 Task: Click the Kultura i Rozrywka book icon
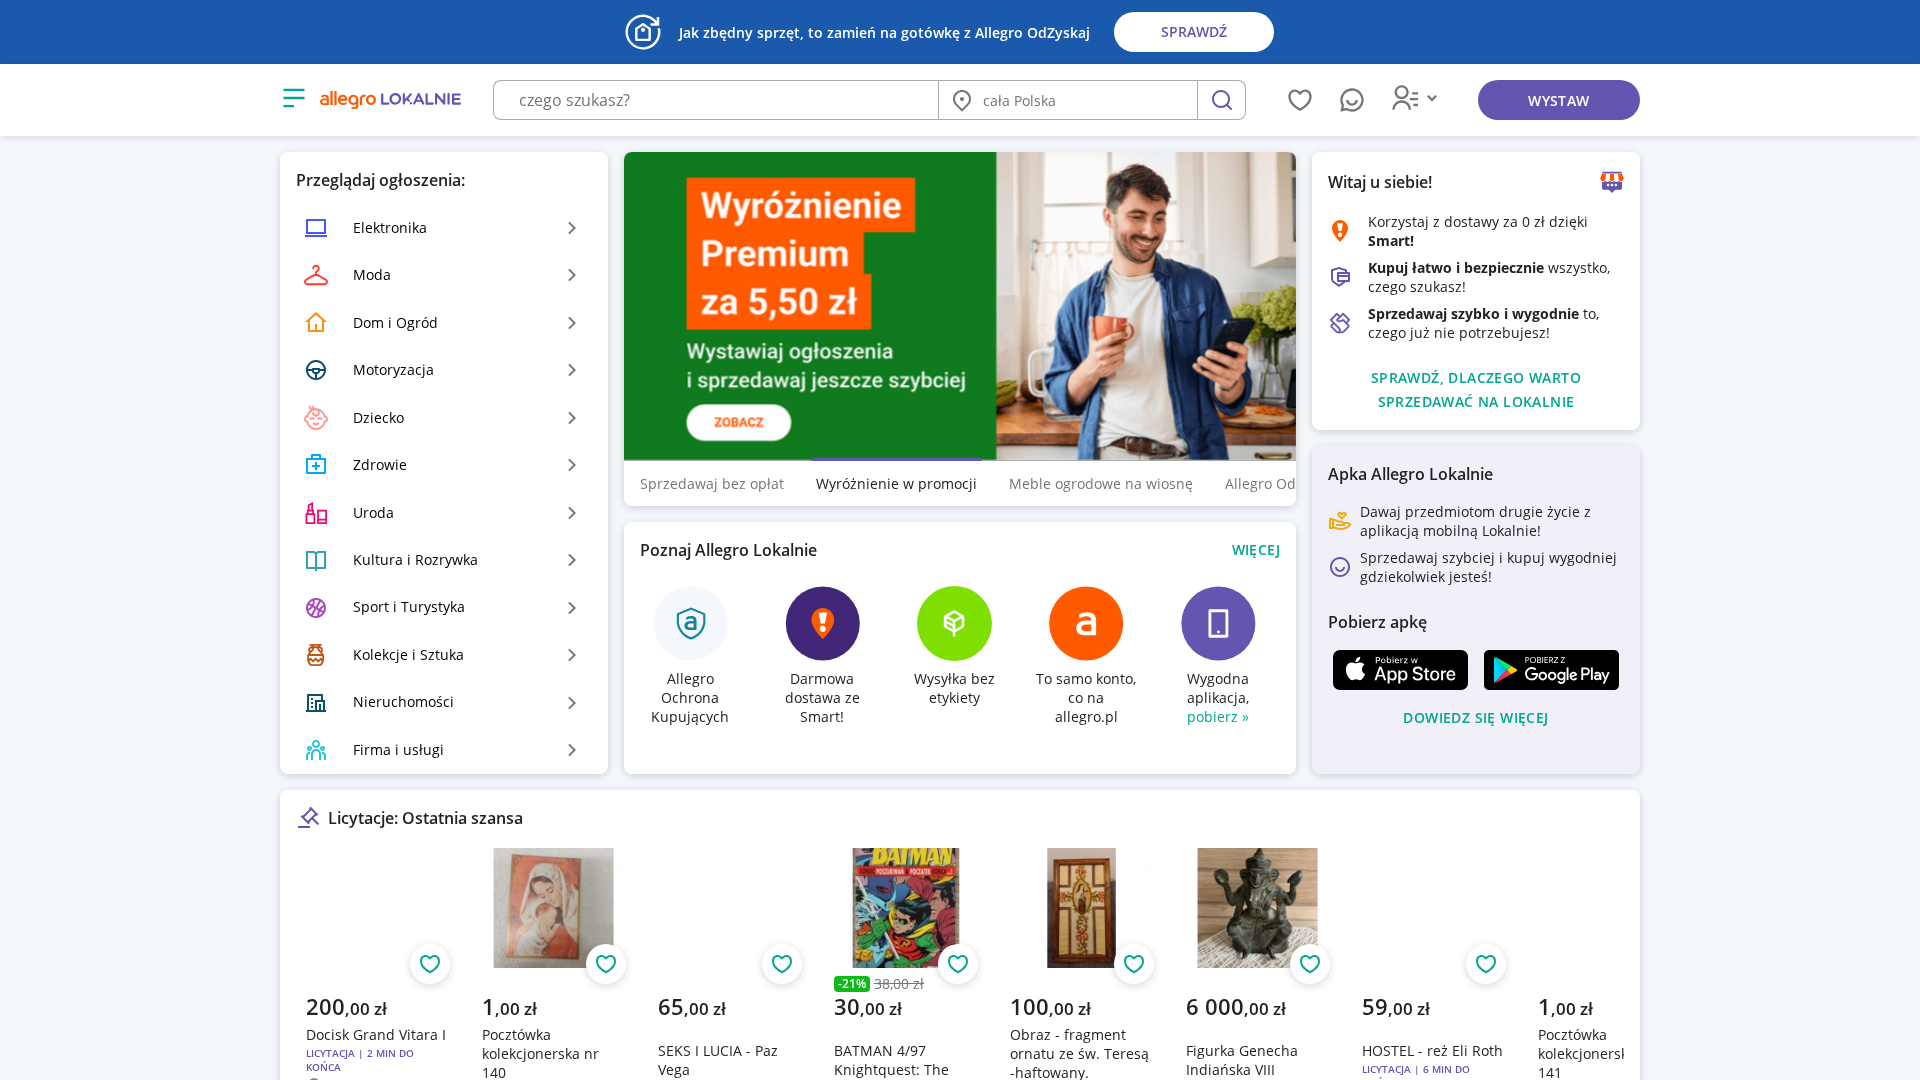(x=316, y=560)
